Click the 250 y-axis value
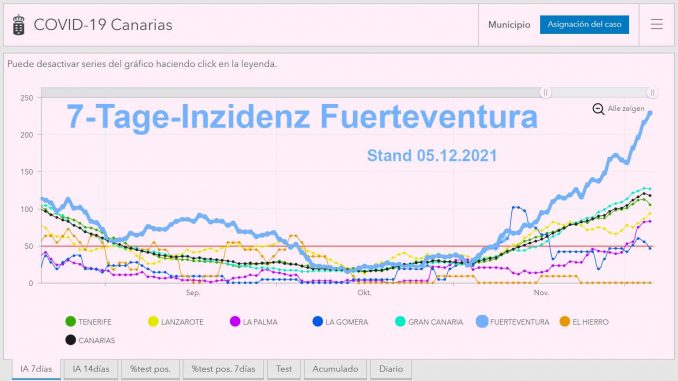The image size is (678, 381). pyautogui.click(x=27, y=98)
